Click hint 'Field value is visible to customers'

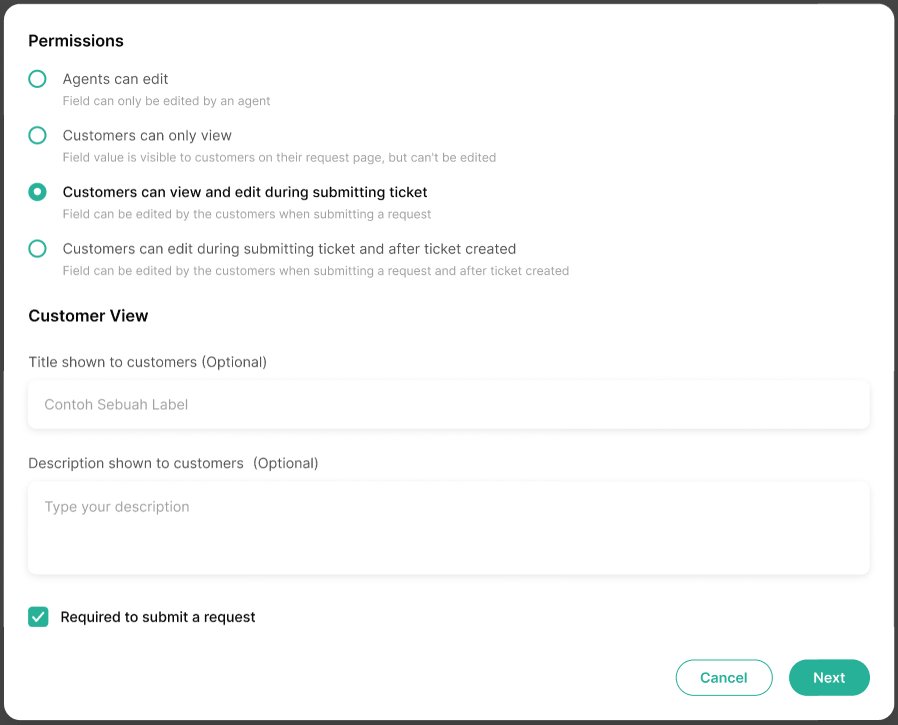coord(279,157)
